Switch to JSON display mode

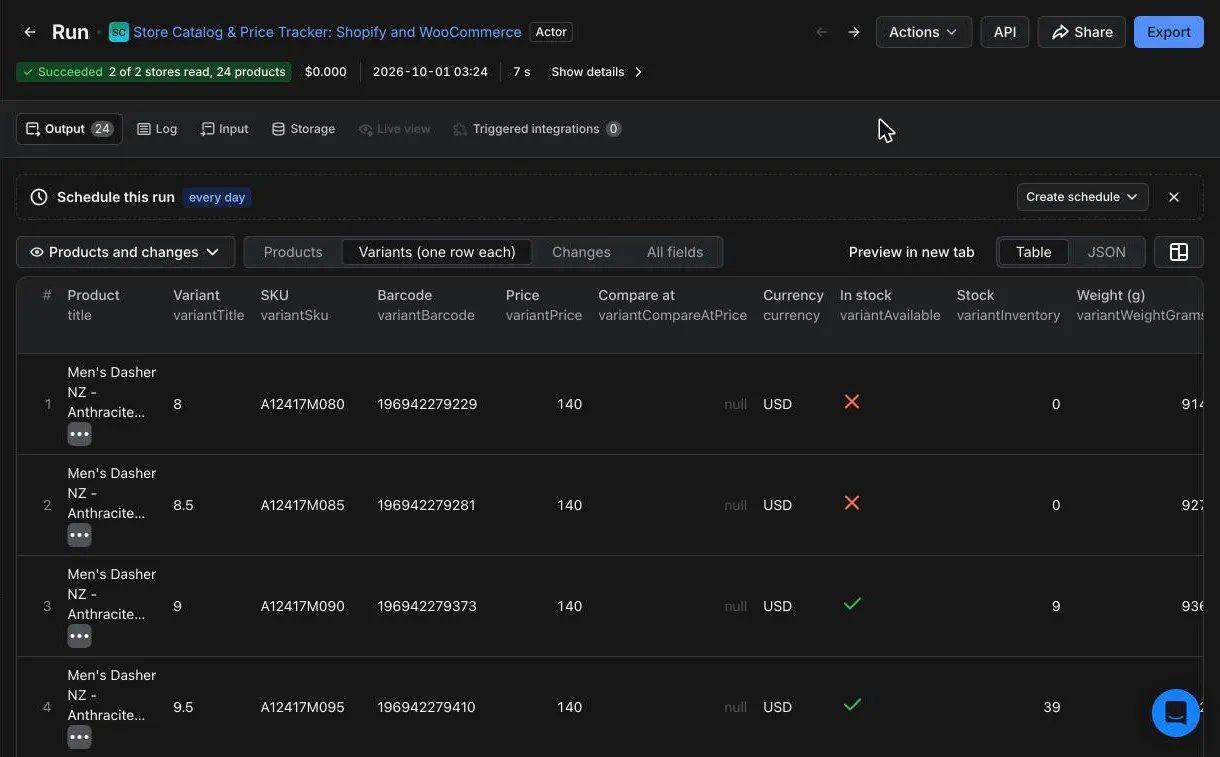[x=1106, y=252]
